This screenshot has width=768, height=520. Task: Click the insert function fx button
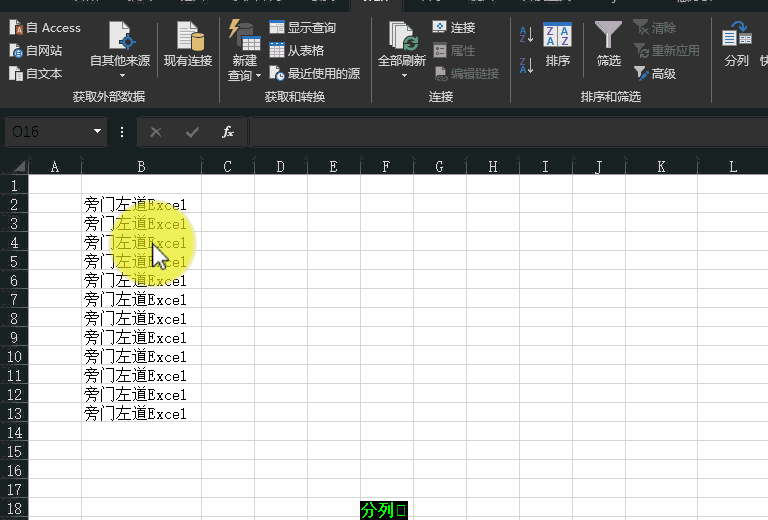228,132
